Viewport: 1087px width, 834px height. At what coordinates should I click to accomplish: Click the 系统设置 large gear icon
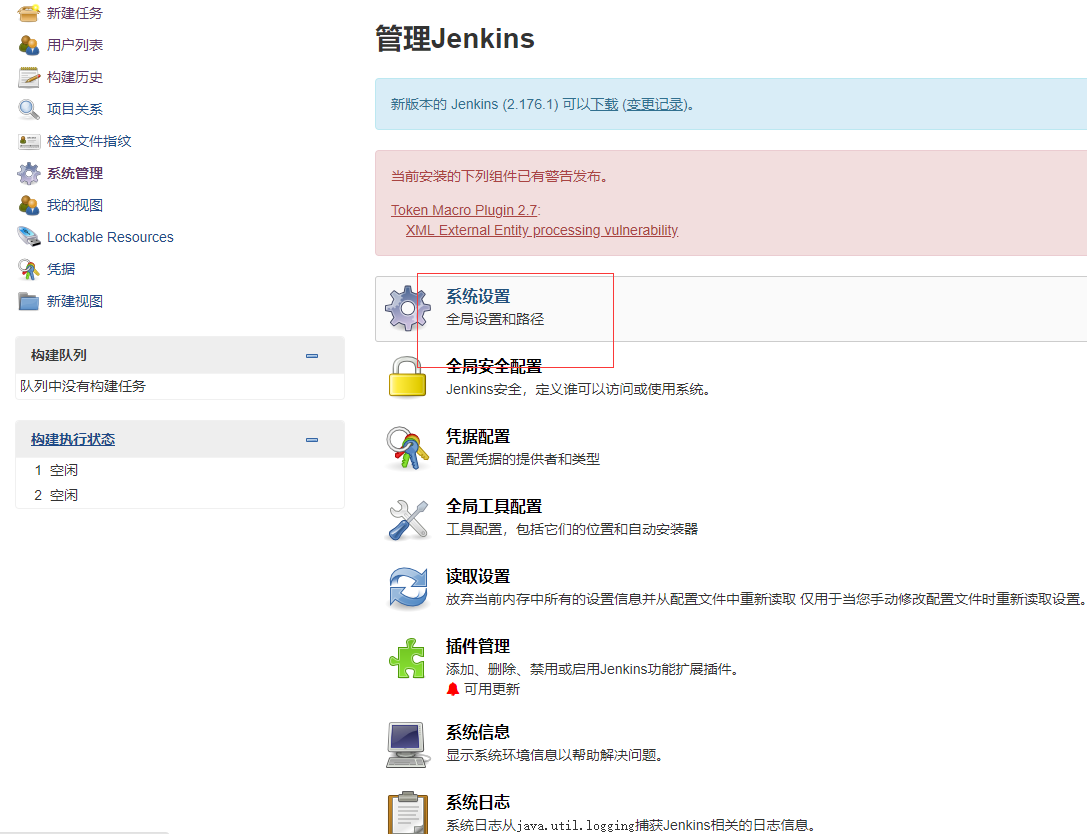pyautogui.click(x=408, y=309)
